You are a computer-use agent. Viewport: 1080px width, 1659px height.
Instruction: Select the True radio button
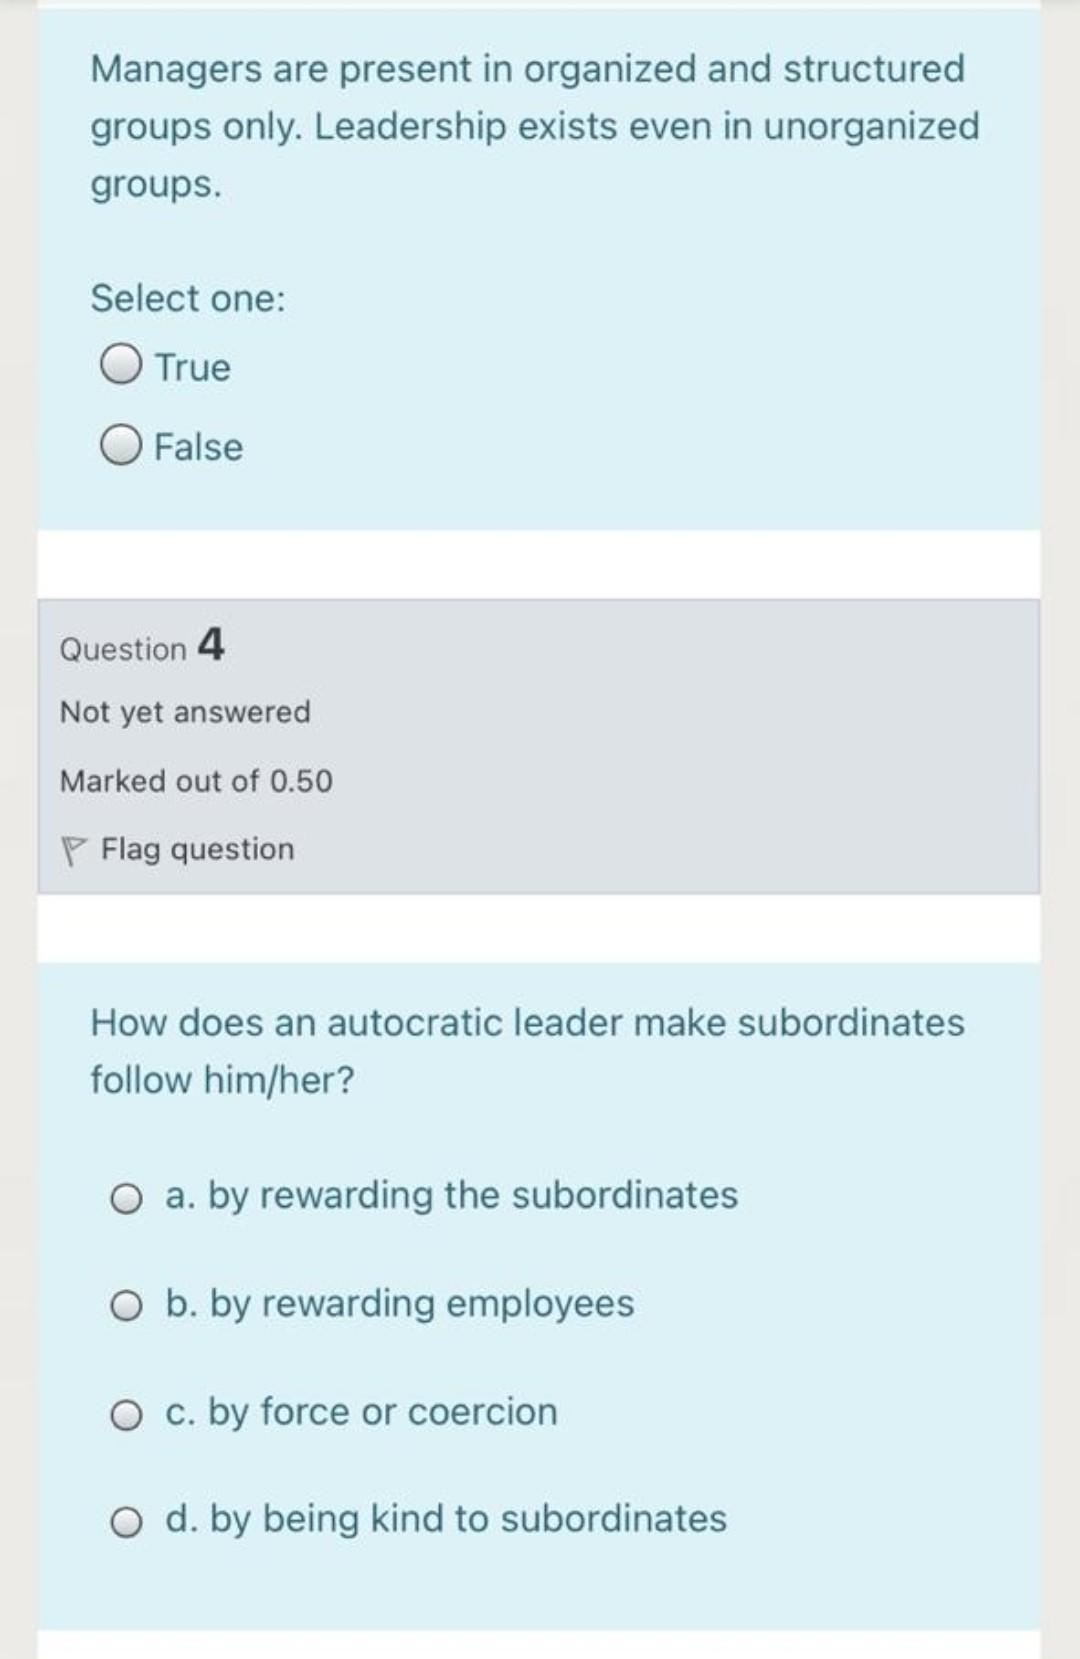pyautogui.click(x=119, y=366)
